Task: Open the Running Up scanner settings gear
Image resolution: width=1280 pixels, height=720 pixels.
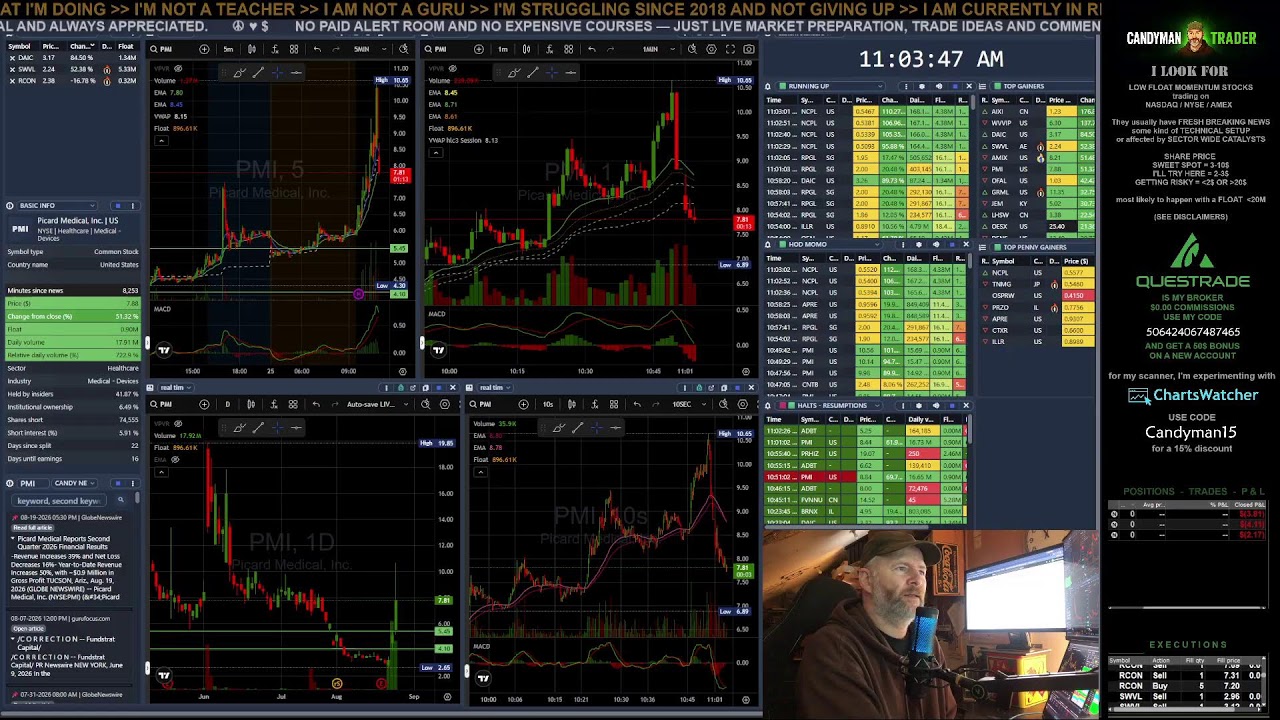Action: coord(922,86)
